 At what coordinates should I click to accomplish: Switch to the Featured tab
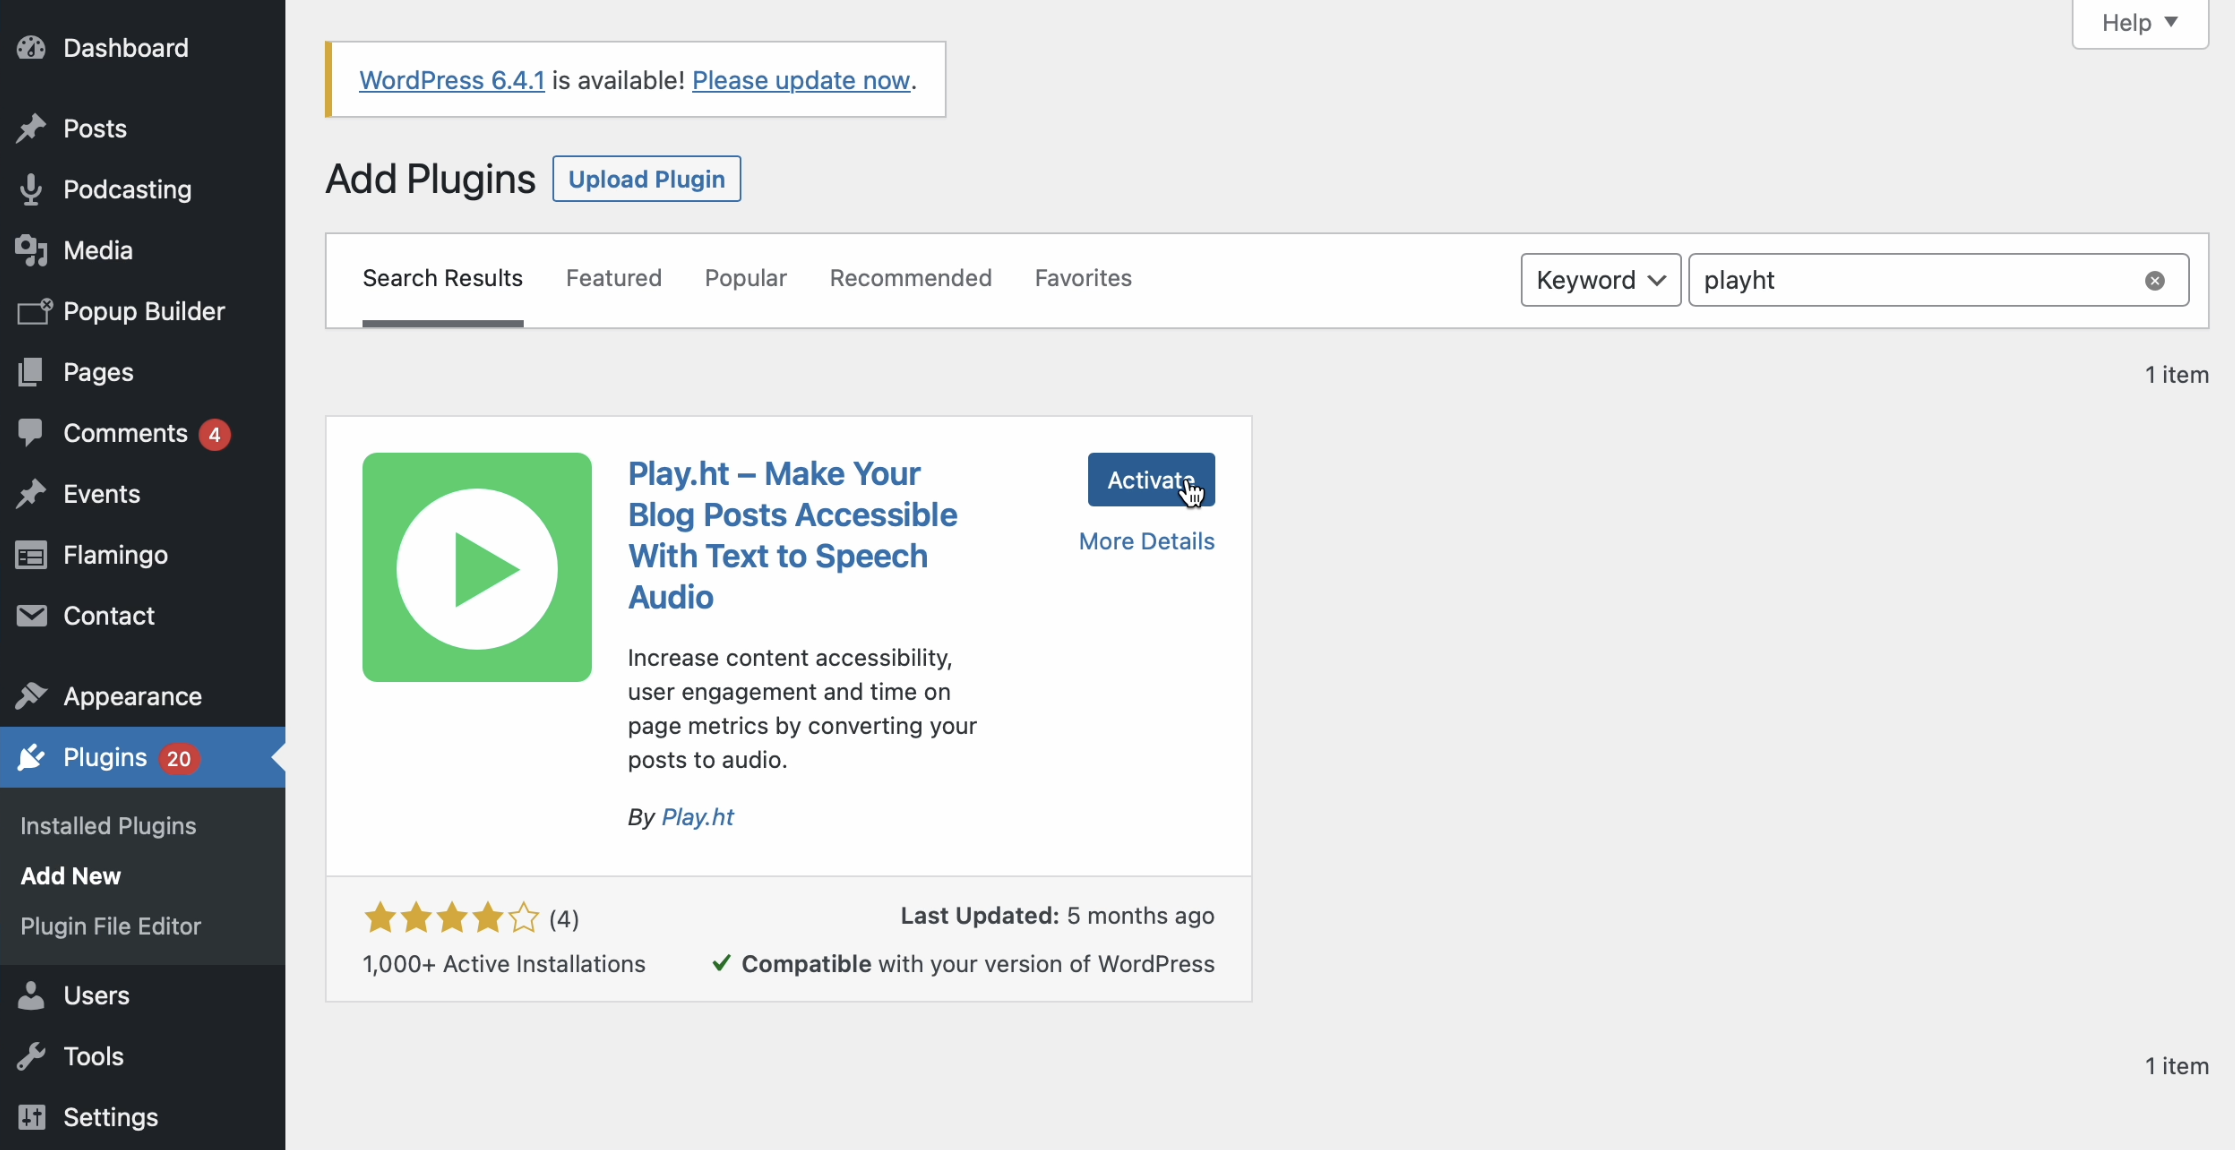click(x=614, y=278)
